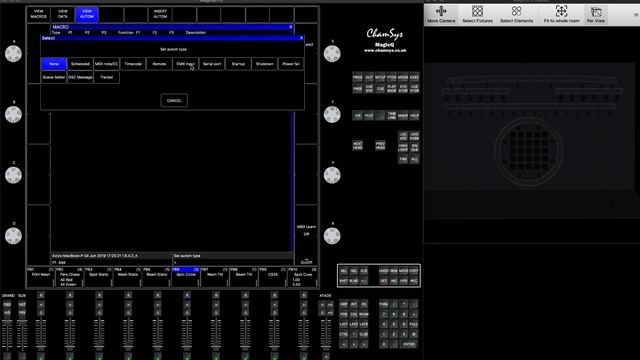
Task: Choose the Power fail autom type
Action: coord(291,64)
